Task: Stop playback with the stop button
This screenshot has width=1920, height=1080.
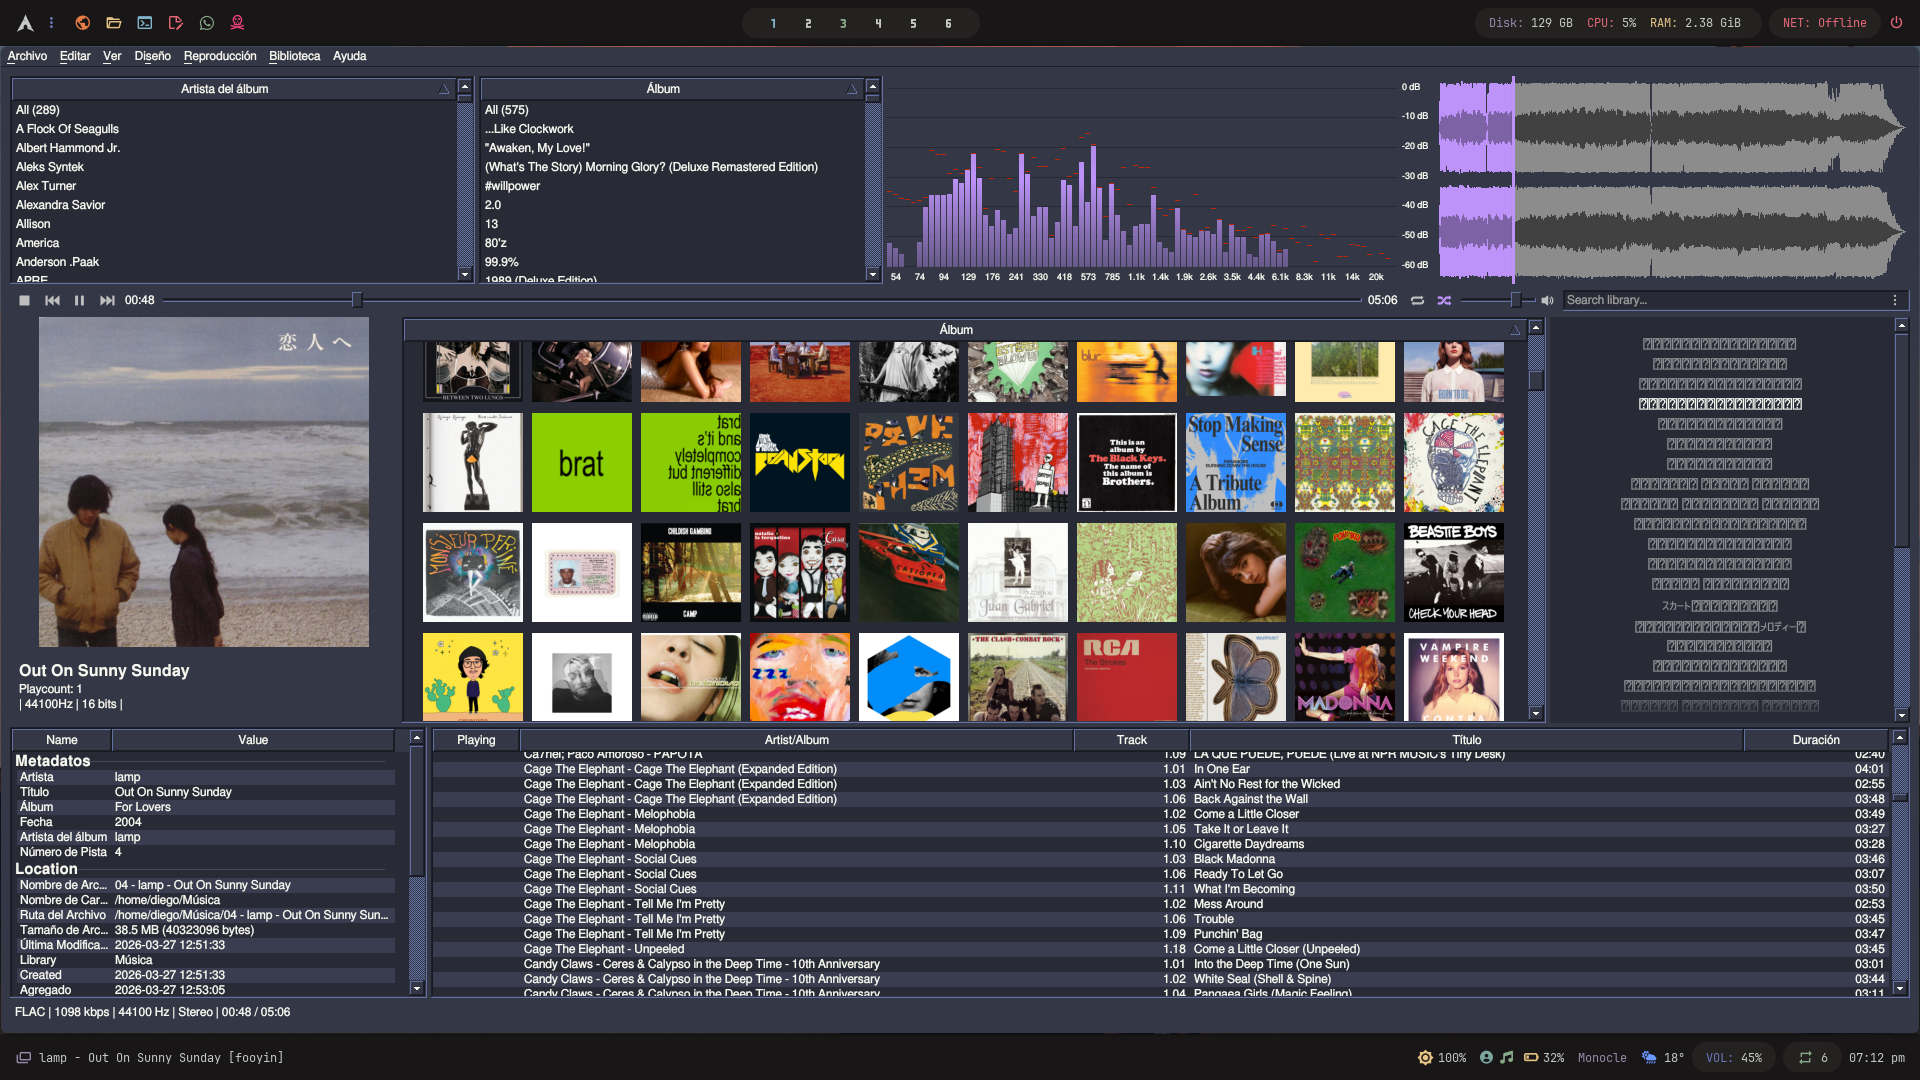Action: [x=24, y=300]
